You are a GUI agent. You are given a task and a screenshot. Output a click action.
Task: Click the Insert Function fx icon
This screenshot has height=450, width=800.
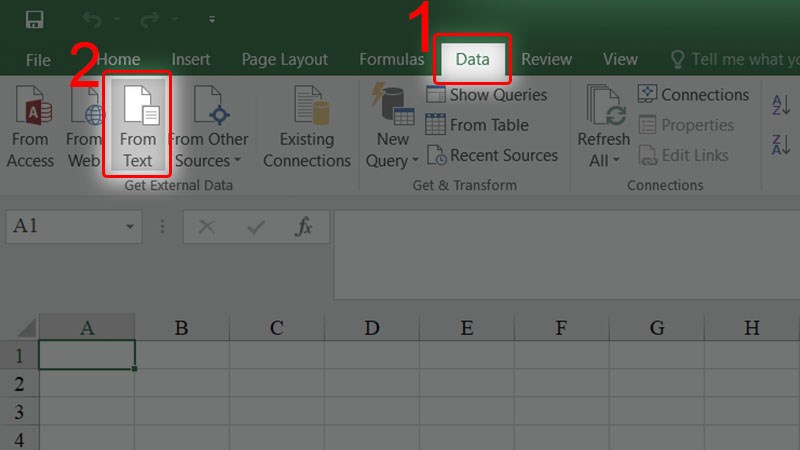pos(304,227)
